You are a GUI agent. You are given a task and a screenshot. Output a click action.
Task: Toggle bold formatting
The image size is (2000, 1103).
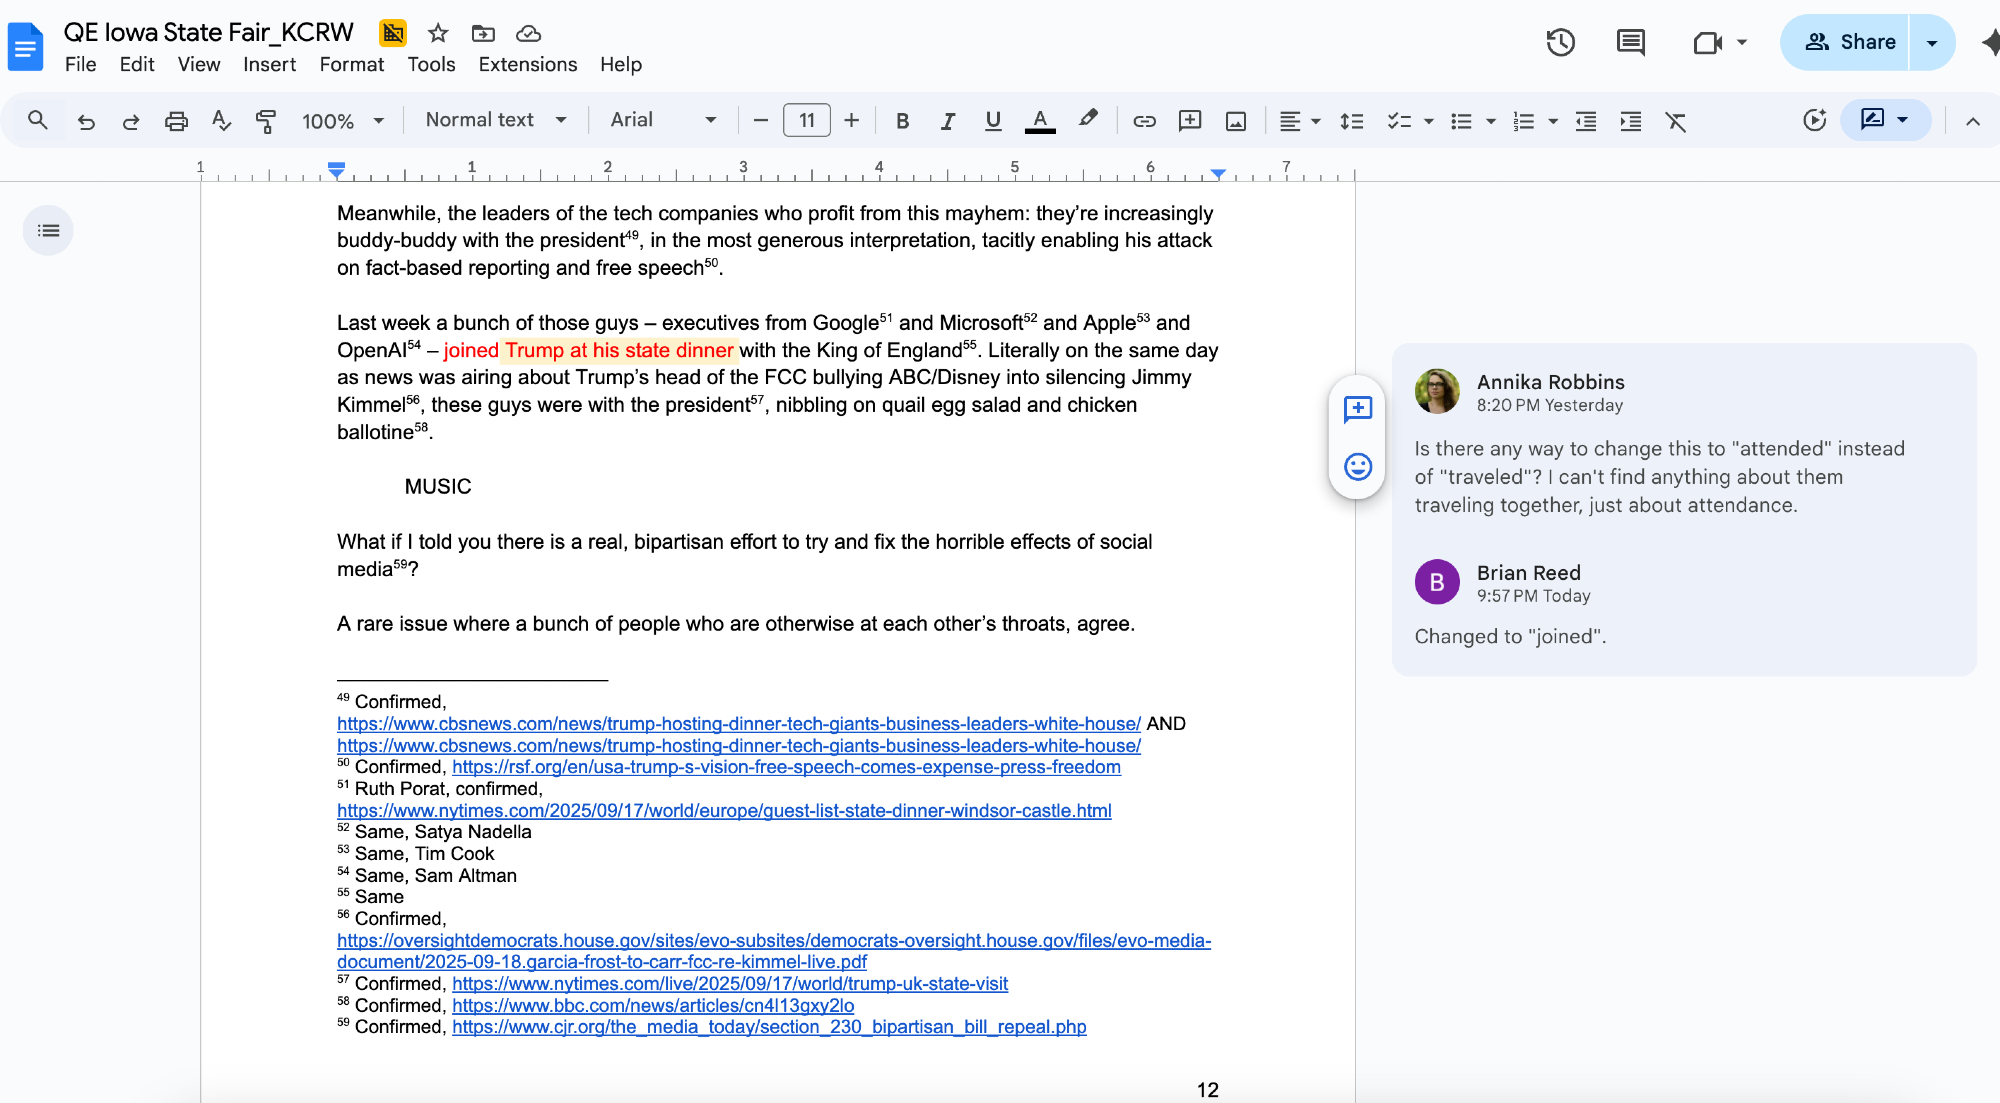[902, 121]
